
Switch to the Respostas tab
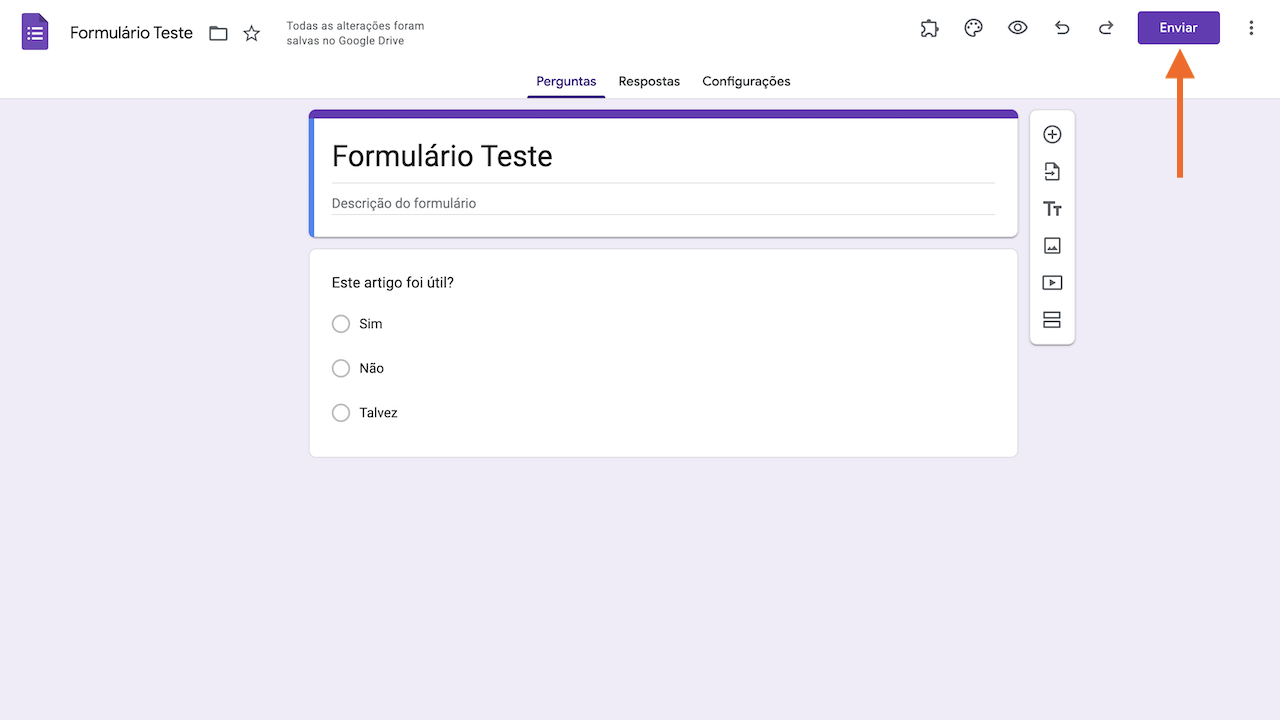[x=649, y=81]
